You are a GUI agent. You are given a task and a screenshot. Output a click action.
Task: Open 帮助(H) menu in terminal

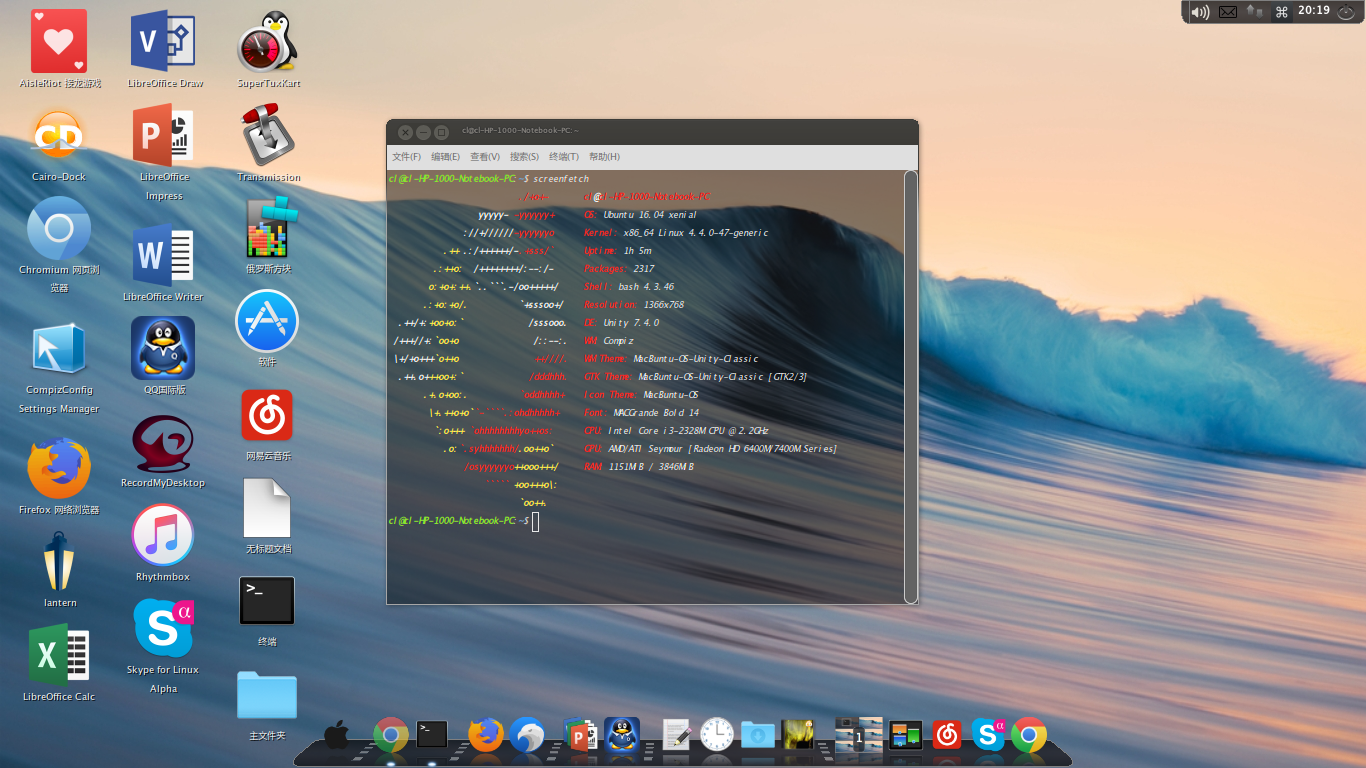(604, 157)
